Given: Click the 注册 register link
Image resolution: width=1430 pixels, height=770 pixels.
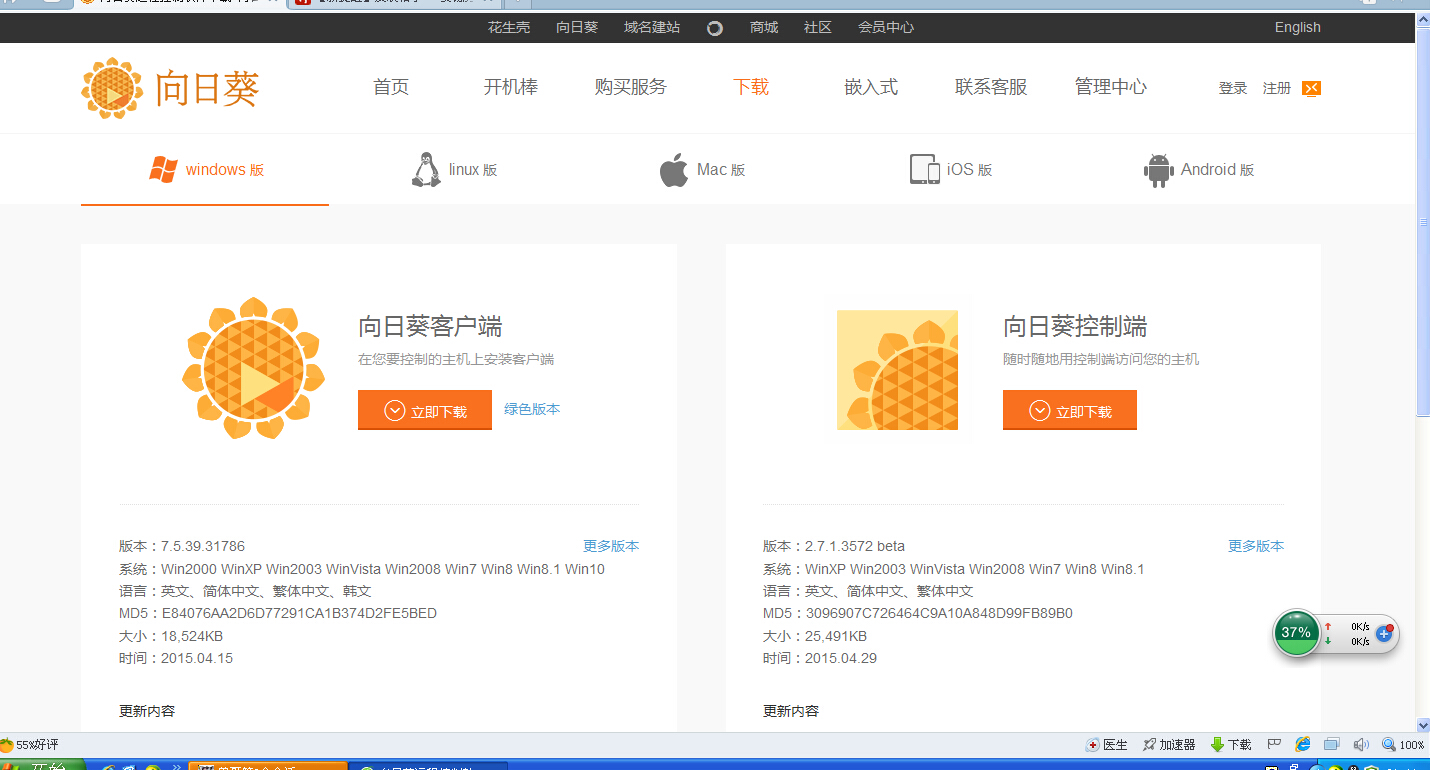Looking at the screenshot, I should pos(1277,88).
